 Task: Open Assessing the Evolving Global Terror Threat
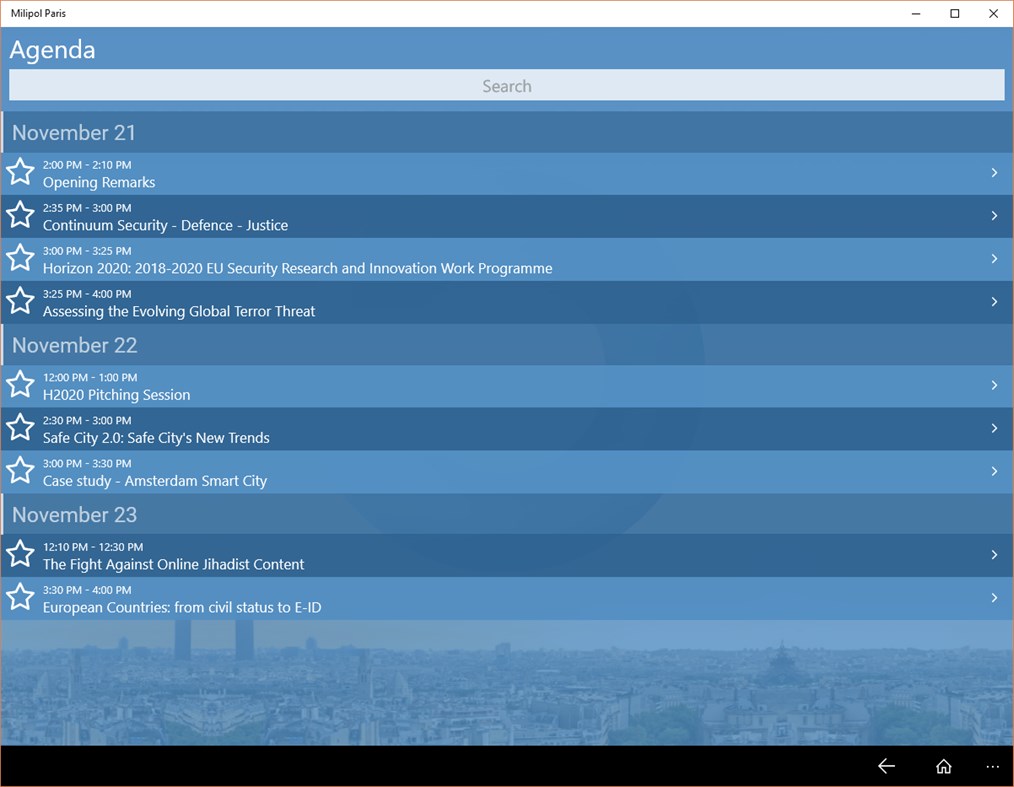pos(179,311)
